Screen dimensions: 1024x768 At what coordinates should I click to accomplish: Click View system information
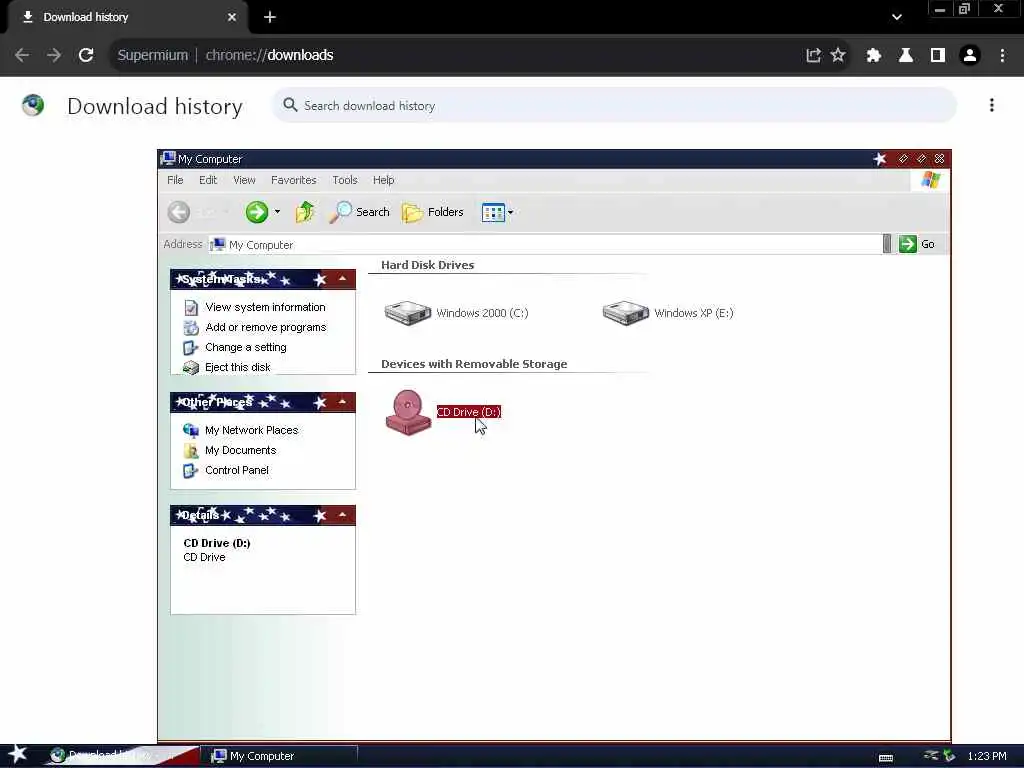265,307
